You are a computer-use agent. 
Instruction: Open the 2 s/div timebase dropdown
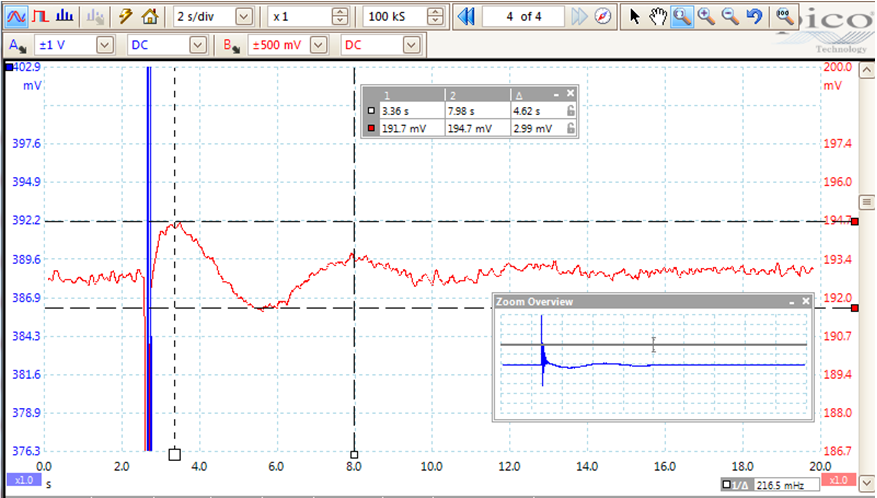pyautogui.click(x=244, y=17)
